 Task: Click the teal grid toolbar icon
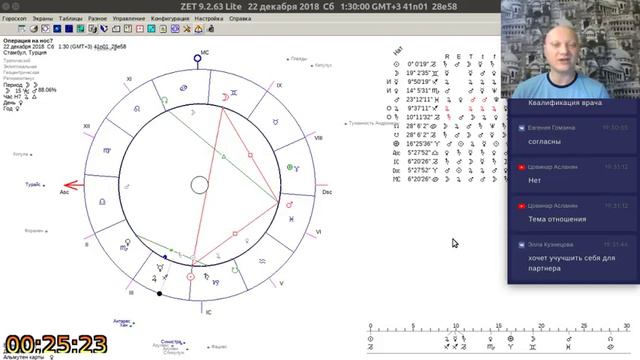(x=80, y=29)
